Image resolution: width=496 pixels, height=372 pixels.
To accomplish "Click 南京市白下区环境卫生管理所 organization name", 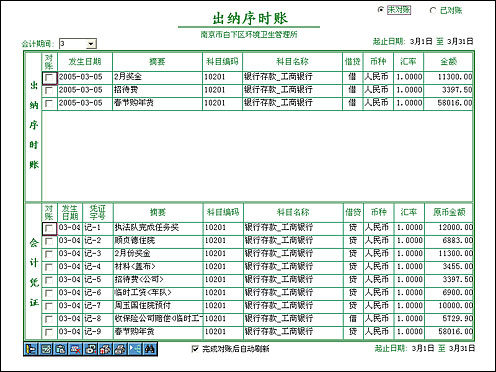I will click(x=249, y=35).
